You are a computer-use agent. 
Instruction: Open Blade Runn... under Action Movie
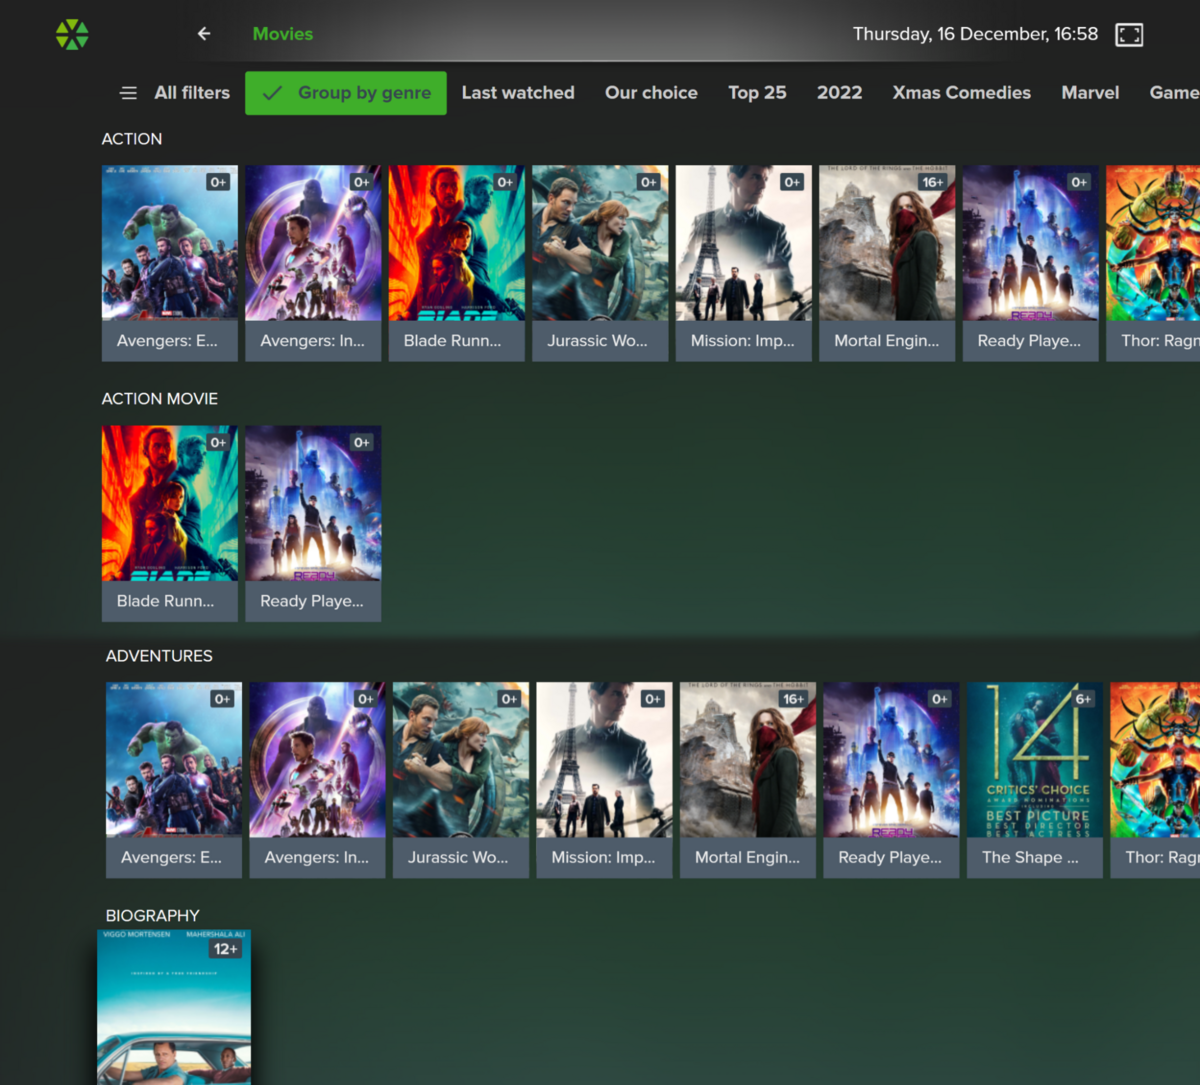coord(170,523)
